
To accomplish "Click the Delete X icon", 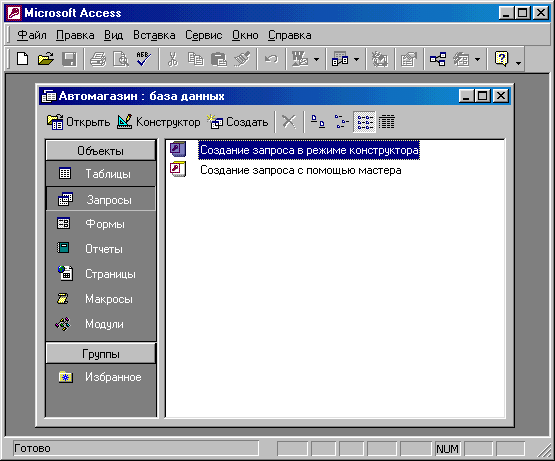I will point(289,122).
